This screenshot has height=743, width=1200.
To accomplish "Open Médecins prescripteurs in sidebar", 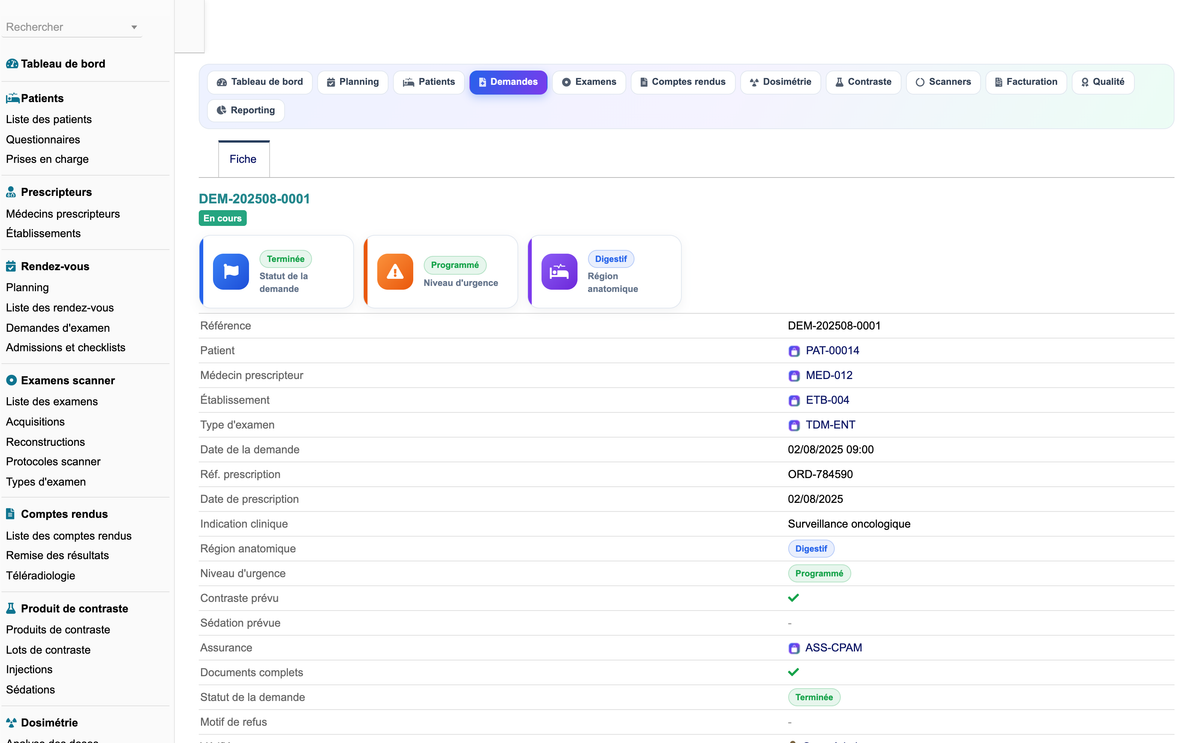I will 63,214.
